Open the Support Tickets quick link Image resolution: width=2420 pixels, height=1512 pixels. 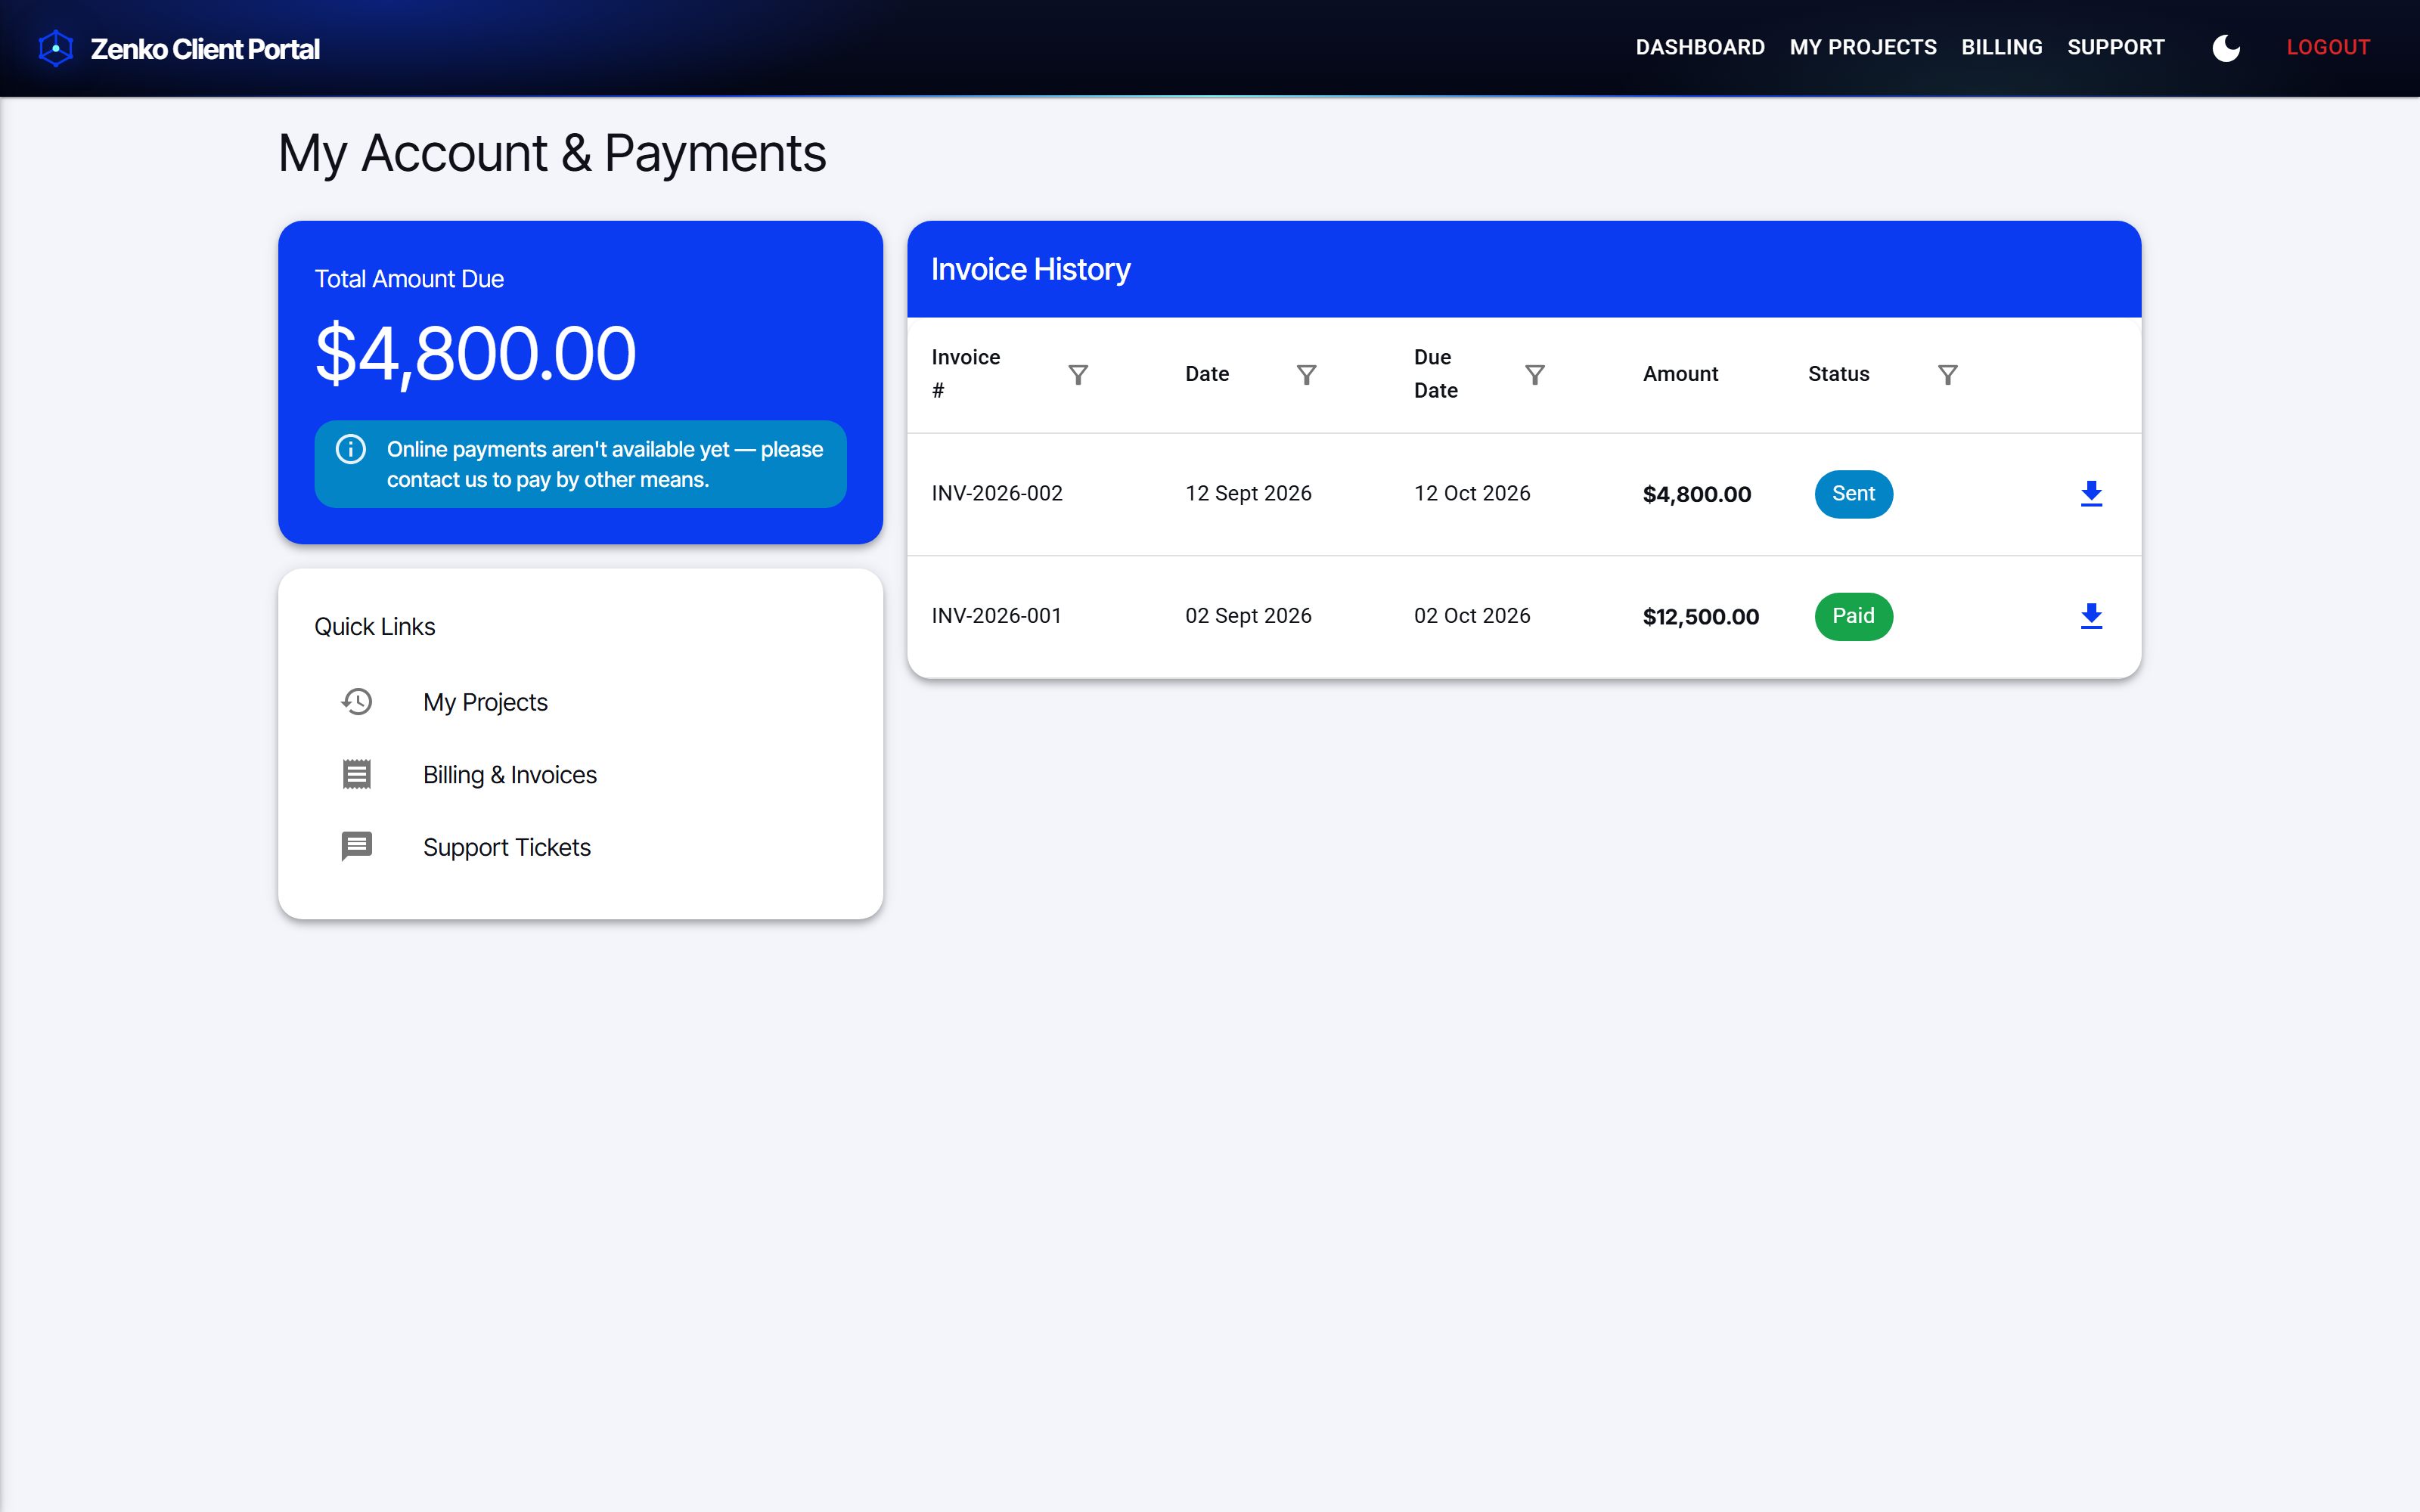coord(580,847)
